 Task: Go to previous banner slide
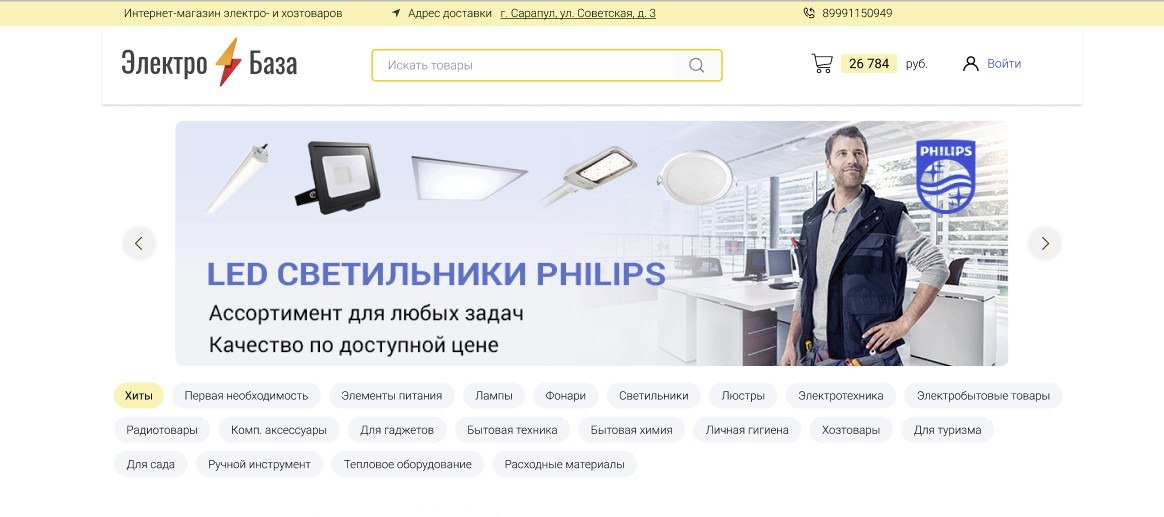click(139, 243)
